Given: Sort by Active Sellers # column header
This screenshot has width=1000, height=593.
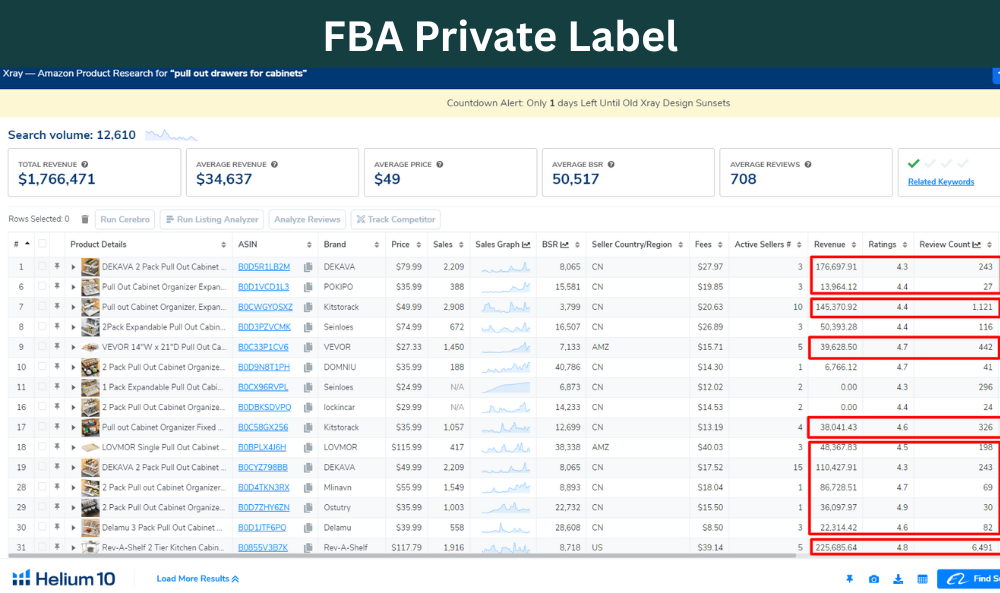Looking at the screenshot, I should coord(798,245).
